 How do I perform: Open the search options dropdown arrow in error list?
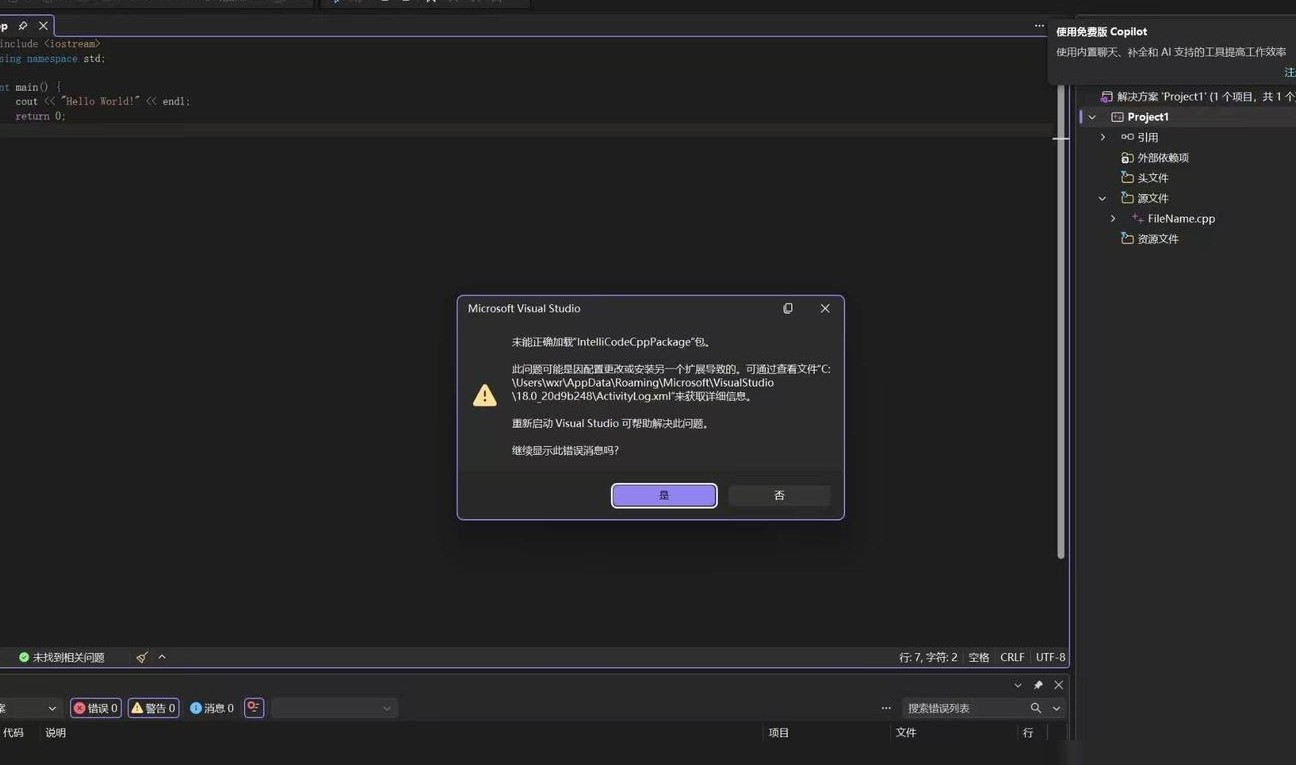pyautogui.click(x=1056, y=708)
